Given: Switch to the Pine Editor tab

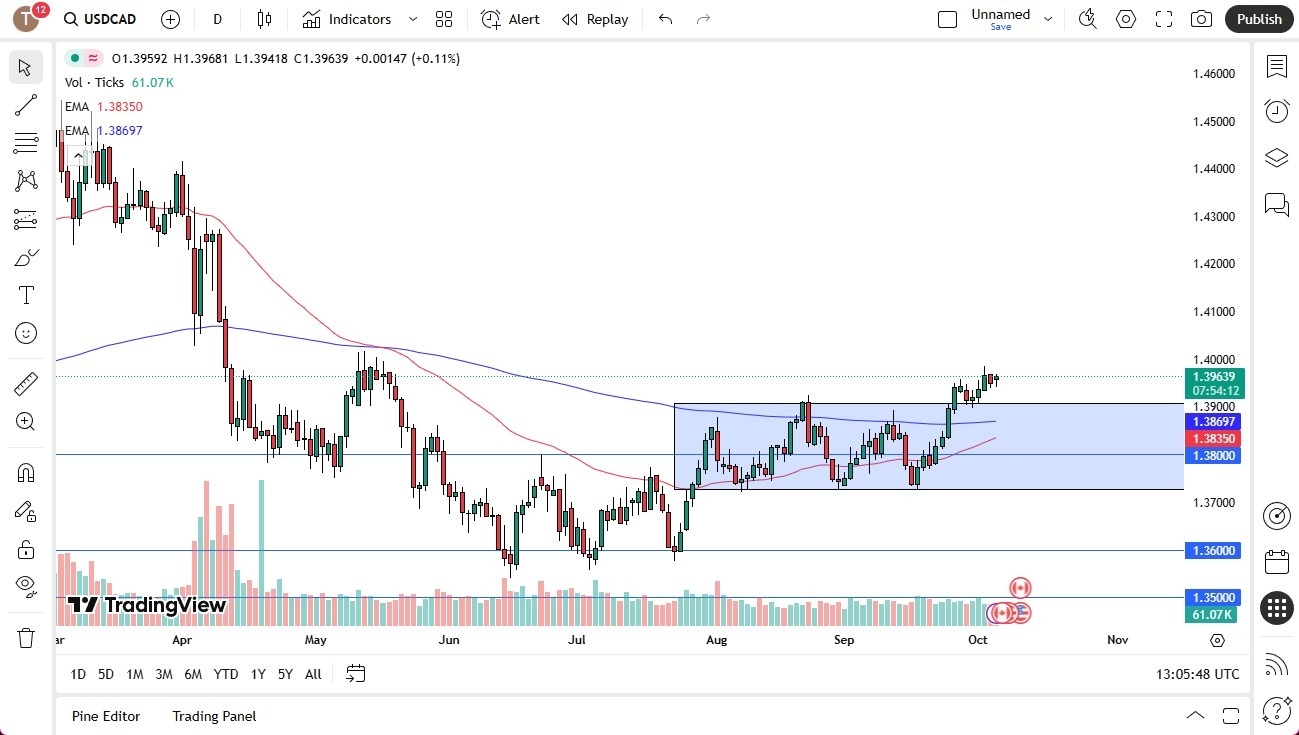Looking at the screenshot, I should point(105,716).
